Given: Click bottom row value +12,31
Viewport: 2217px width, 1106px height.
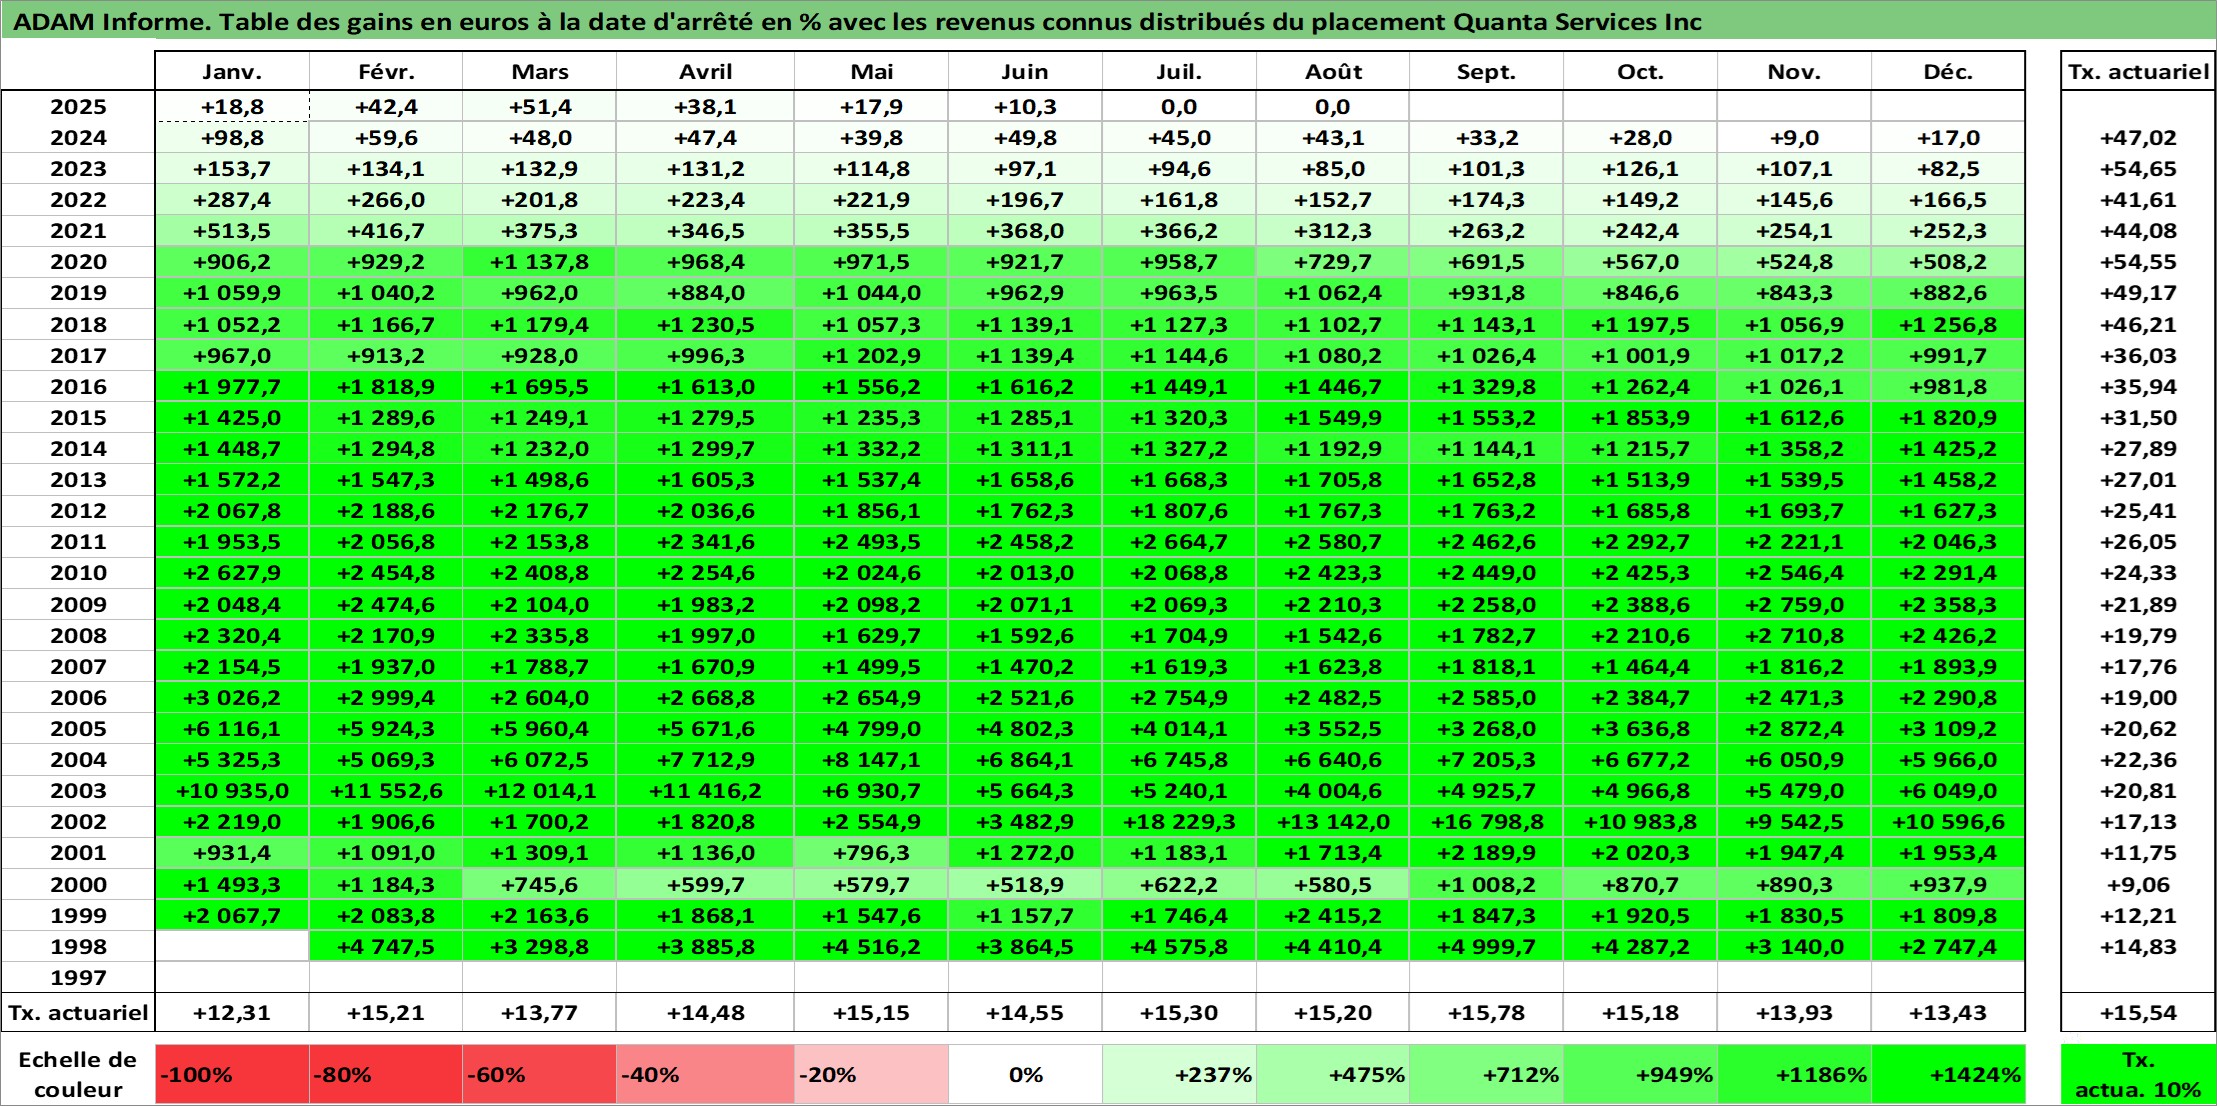Looking at the screenshot, I should [x=232, y=1013].
